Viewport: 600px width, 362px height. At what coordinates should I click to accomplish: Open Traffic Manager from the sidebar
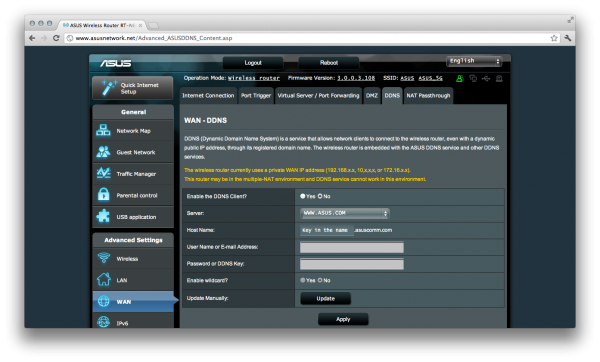pyautogui.click(x=133, y=174)
